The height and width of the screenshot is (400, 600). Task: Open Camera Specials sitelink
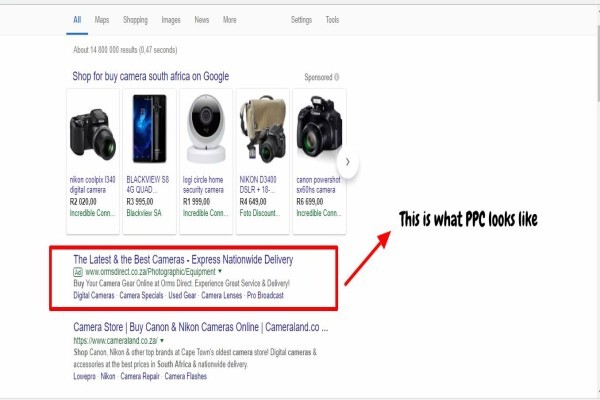(141, 296)
